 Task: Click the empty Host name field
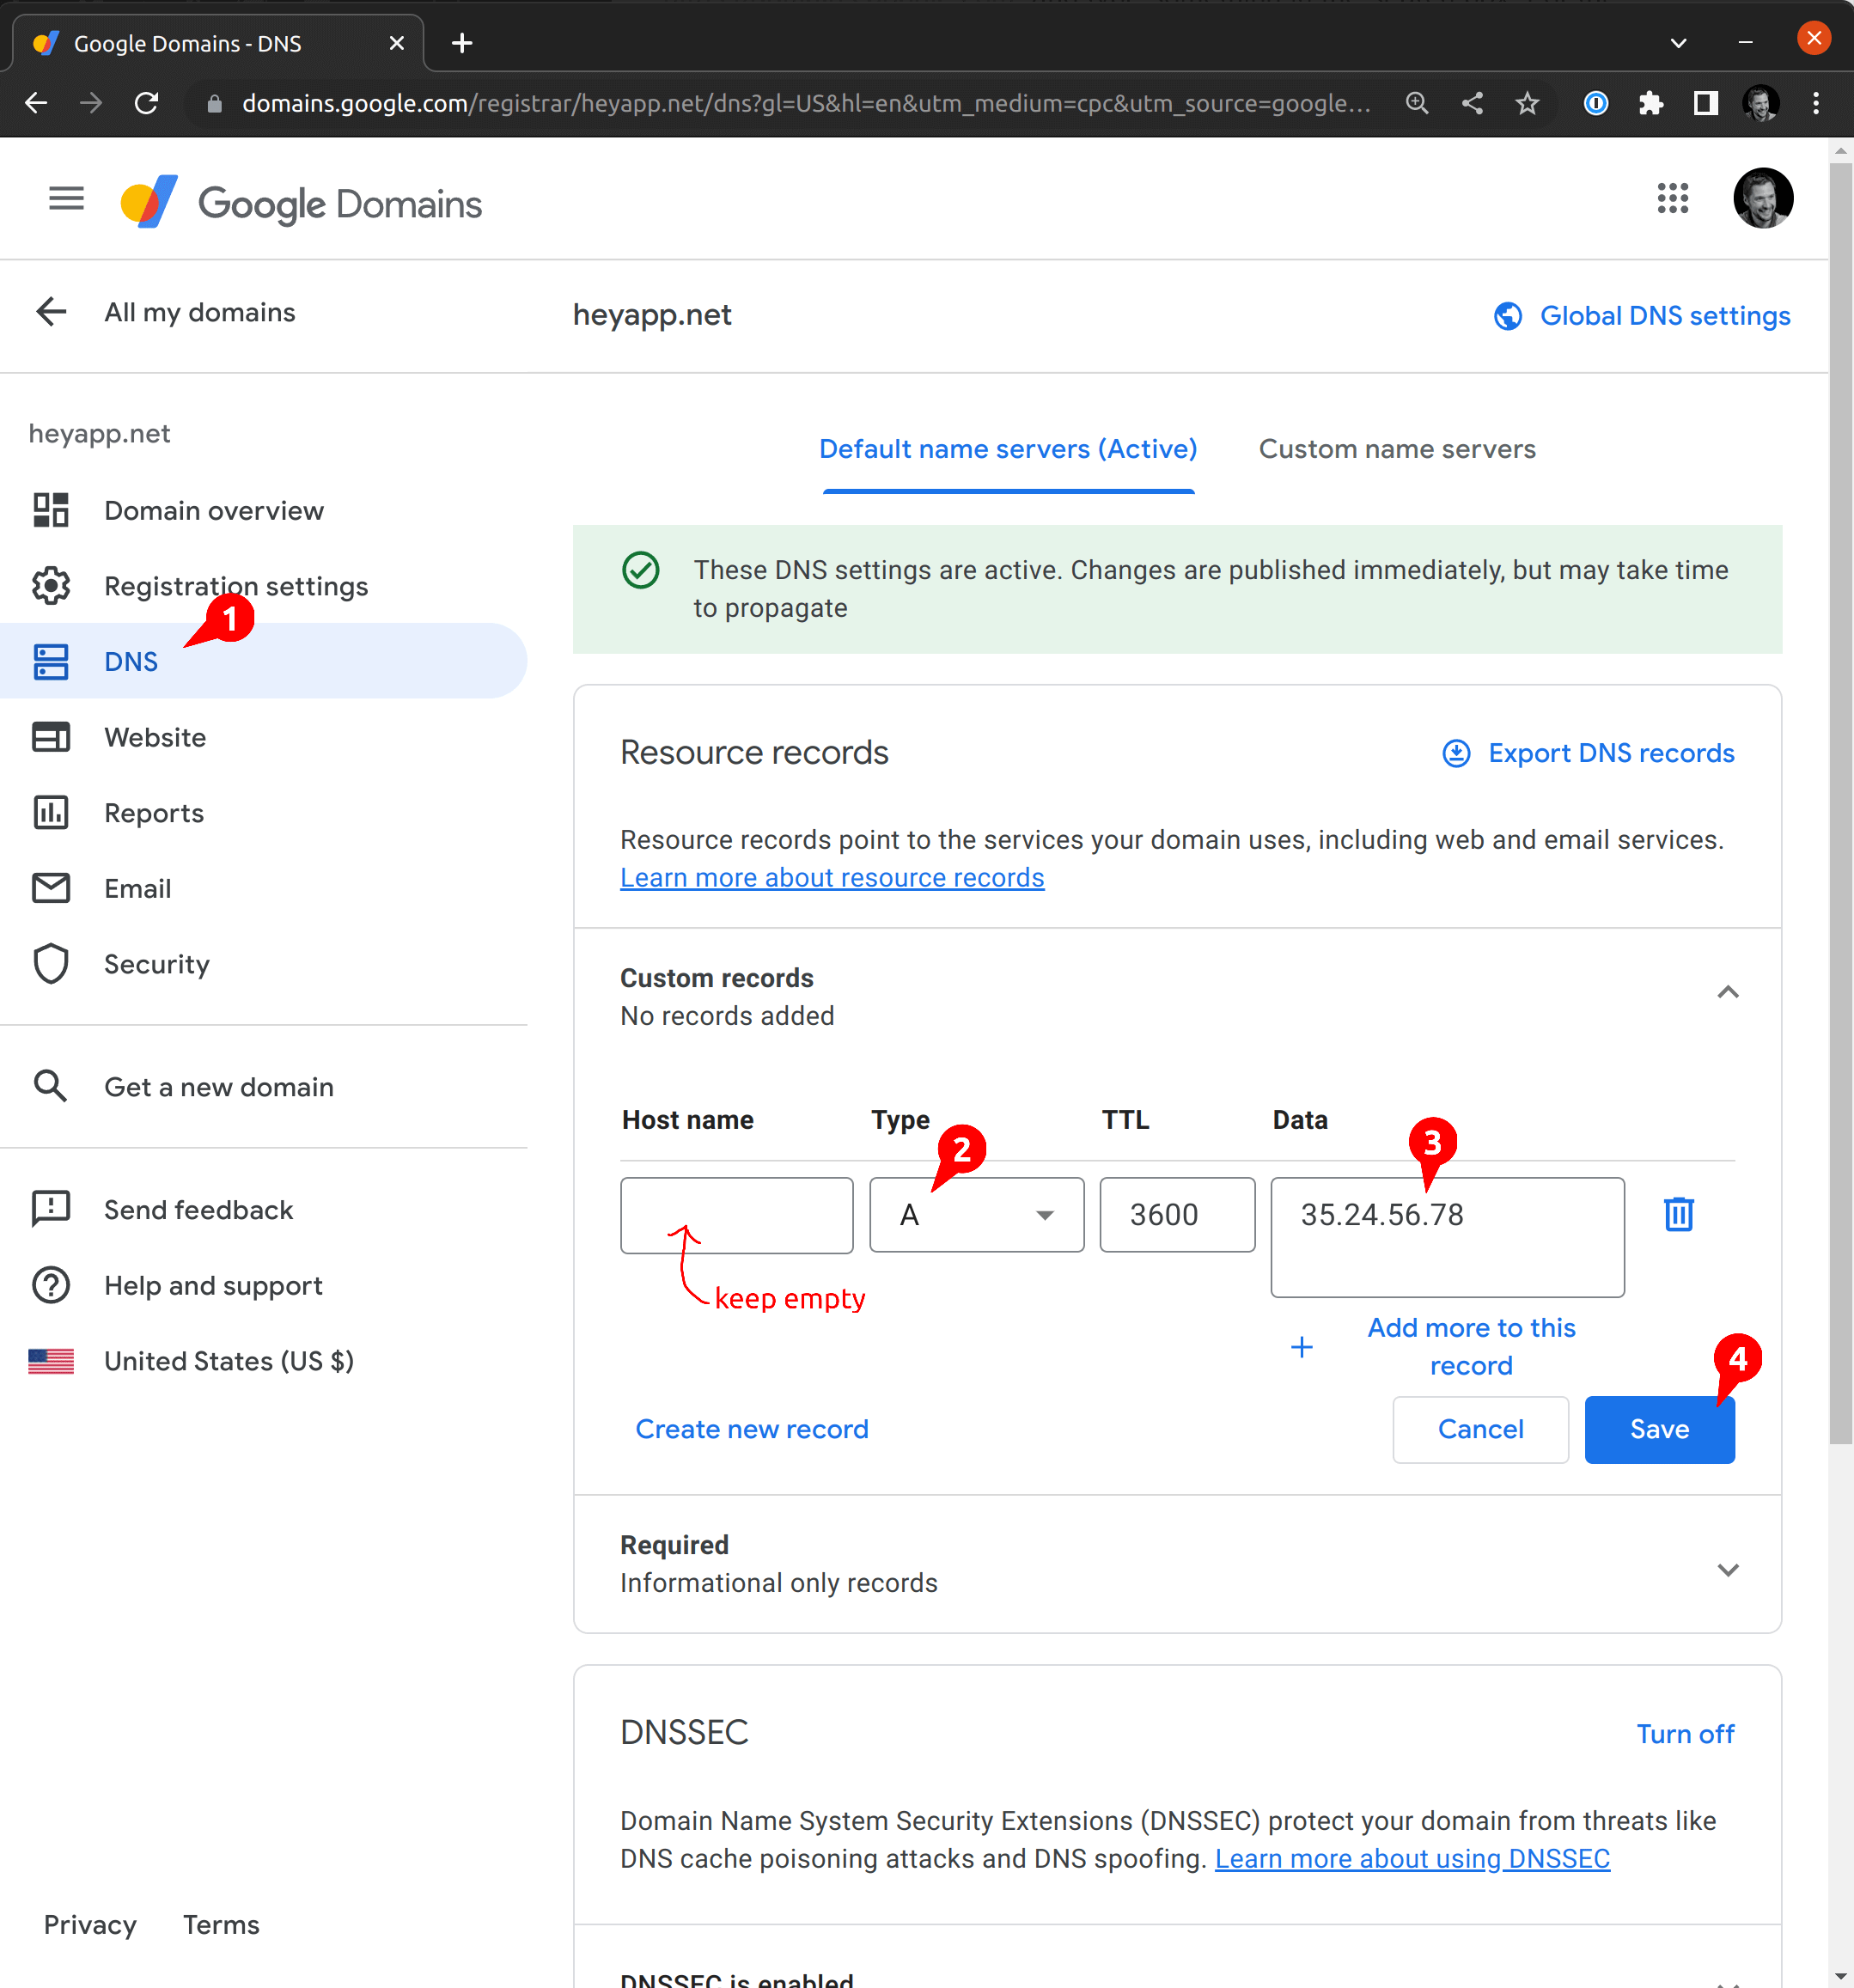click(x=736, y=1214)
